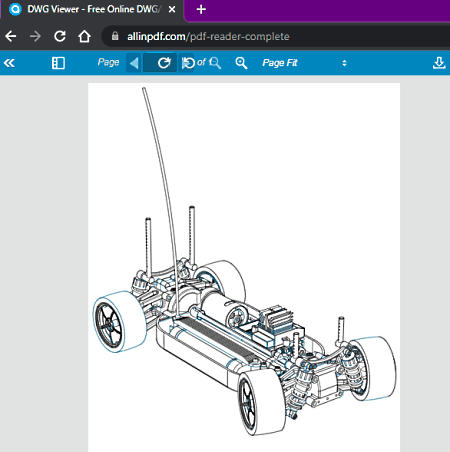Screen dimensions: 450x452
Task: Click the zoom in magnifier
Action: (241, 63)
